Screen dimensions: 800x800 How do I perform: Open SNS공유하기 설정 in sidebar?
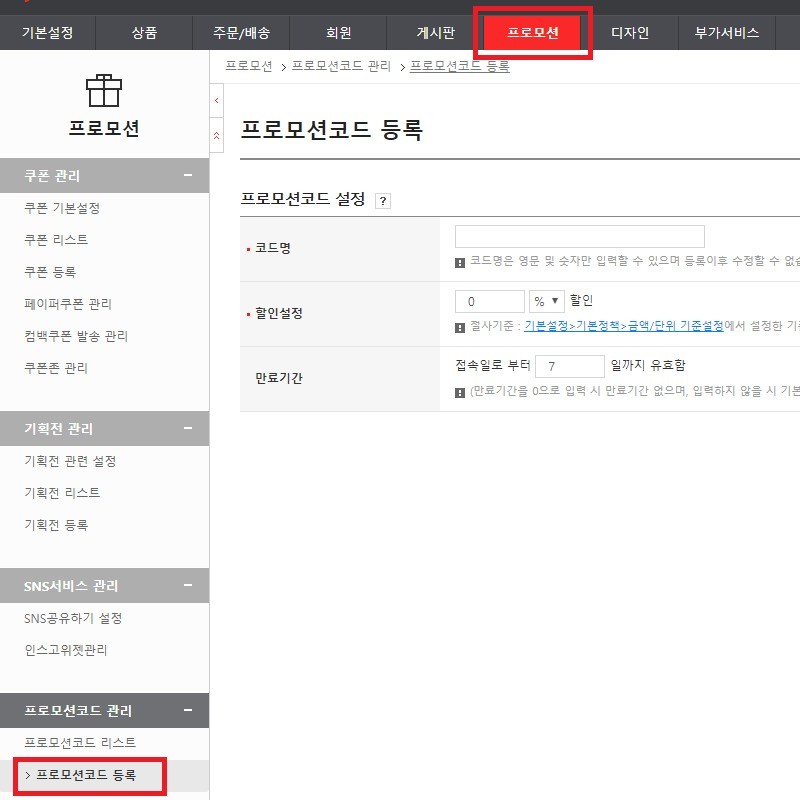coord(73,618)
